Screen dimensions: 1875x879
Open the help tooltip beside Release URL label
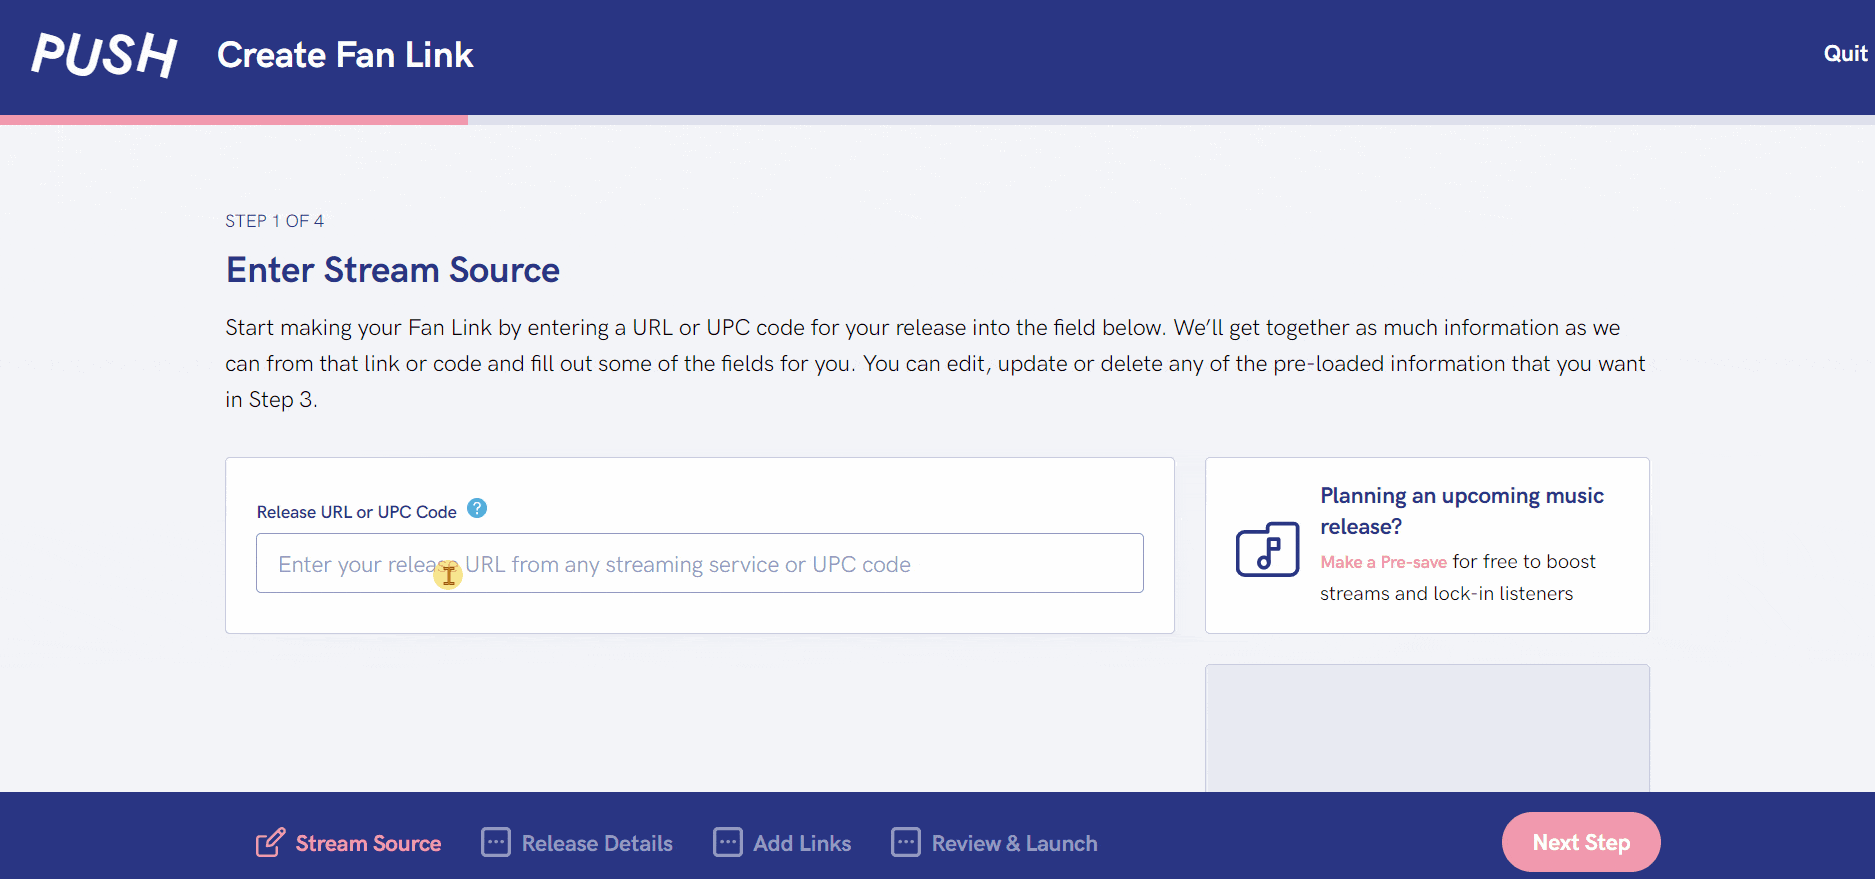[477, 509]
